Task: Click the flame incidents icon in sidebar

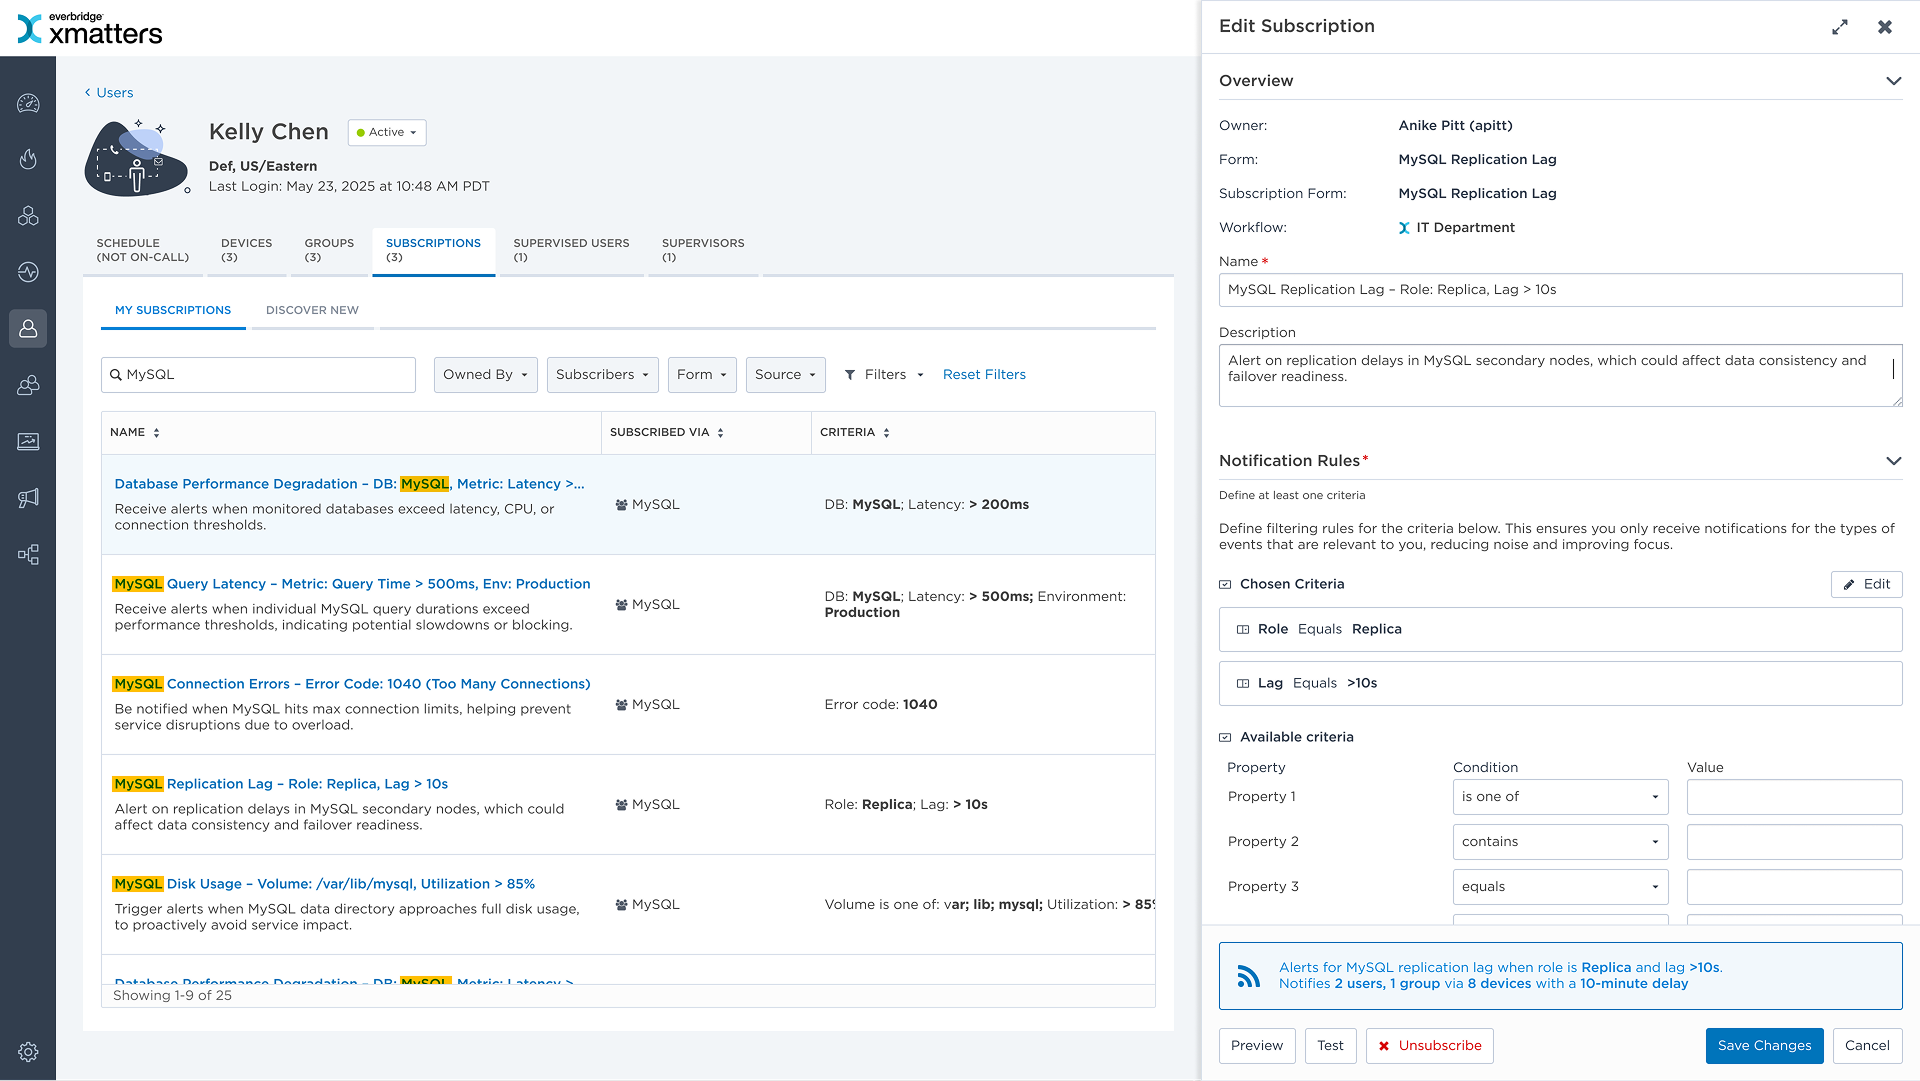Action: click(28, 159)
